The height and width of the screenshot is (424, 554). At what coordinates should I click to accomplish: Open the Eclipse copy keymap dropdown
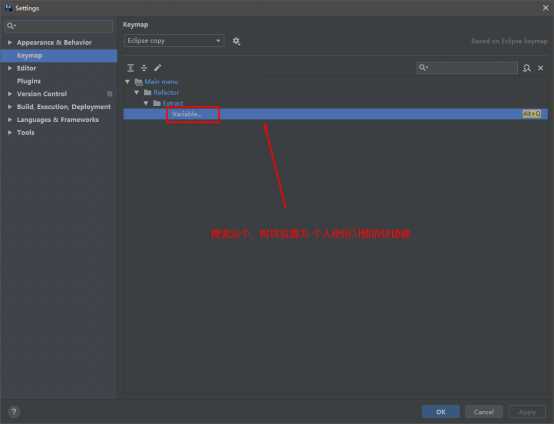pyautogui.click(x=174, y=41)
